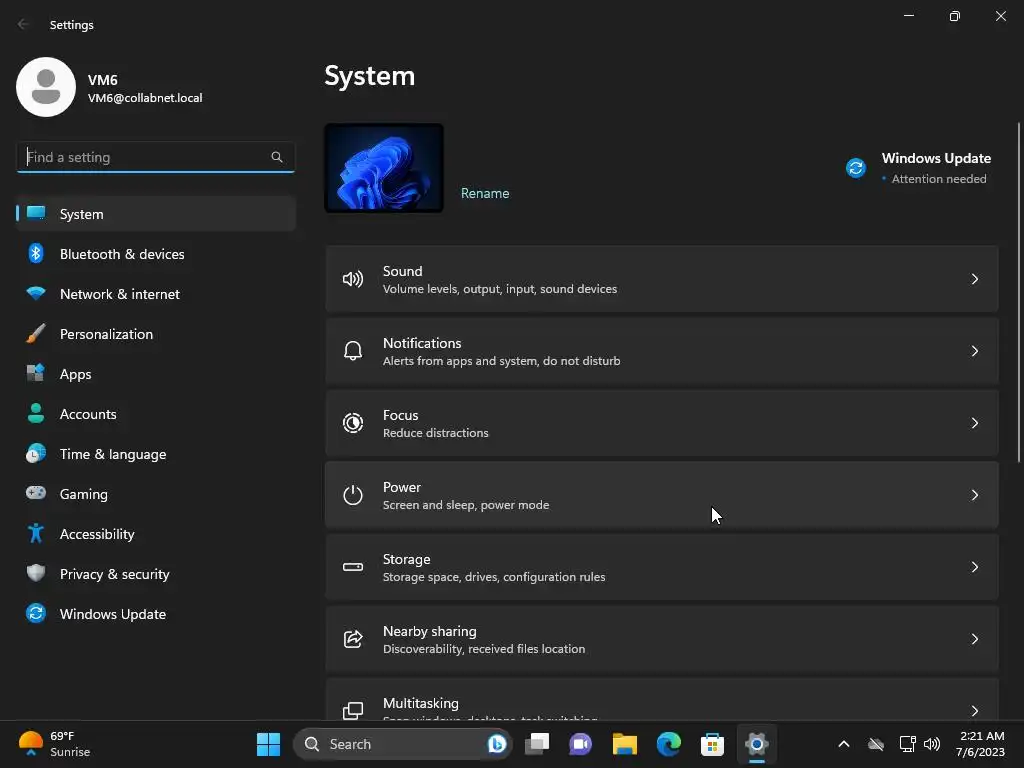
Task: Click the Settings gear in taskbar
Action: point(756,744)
